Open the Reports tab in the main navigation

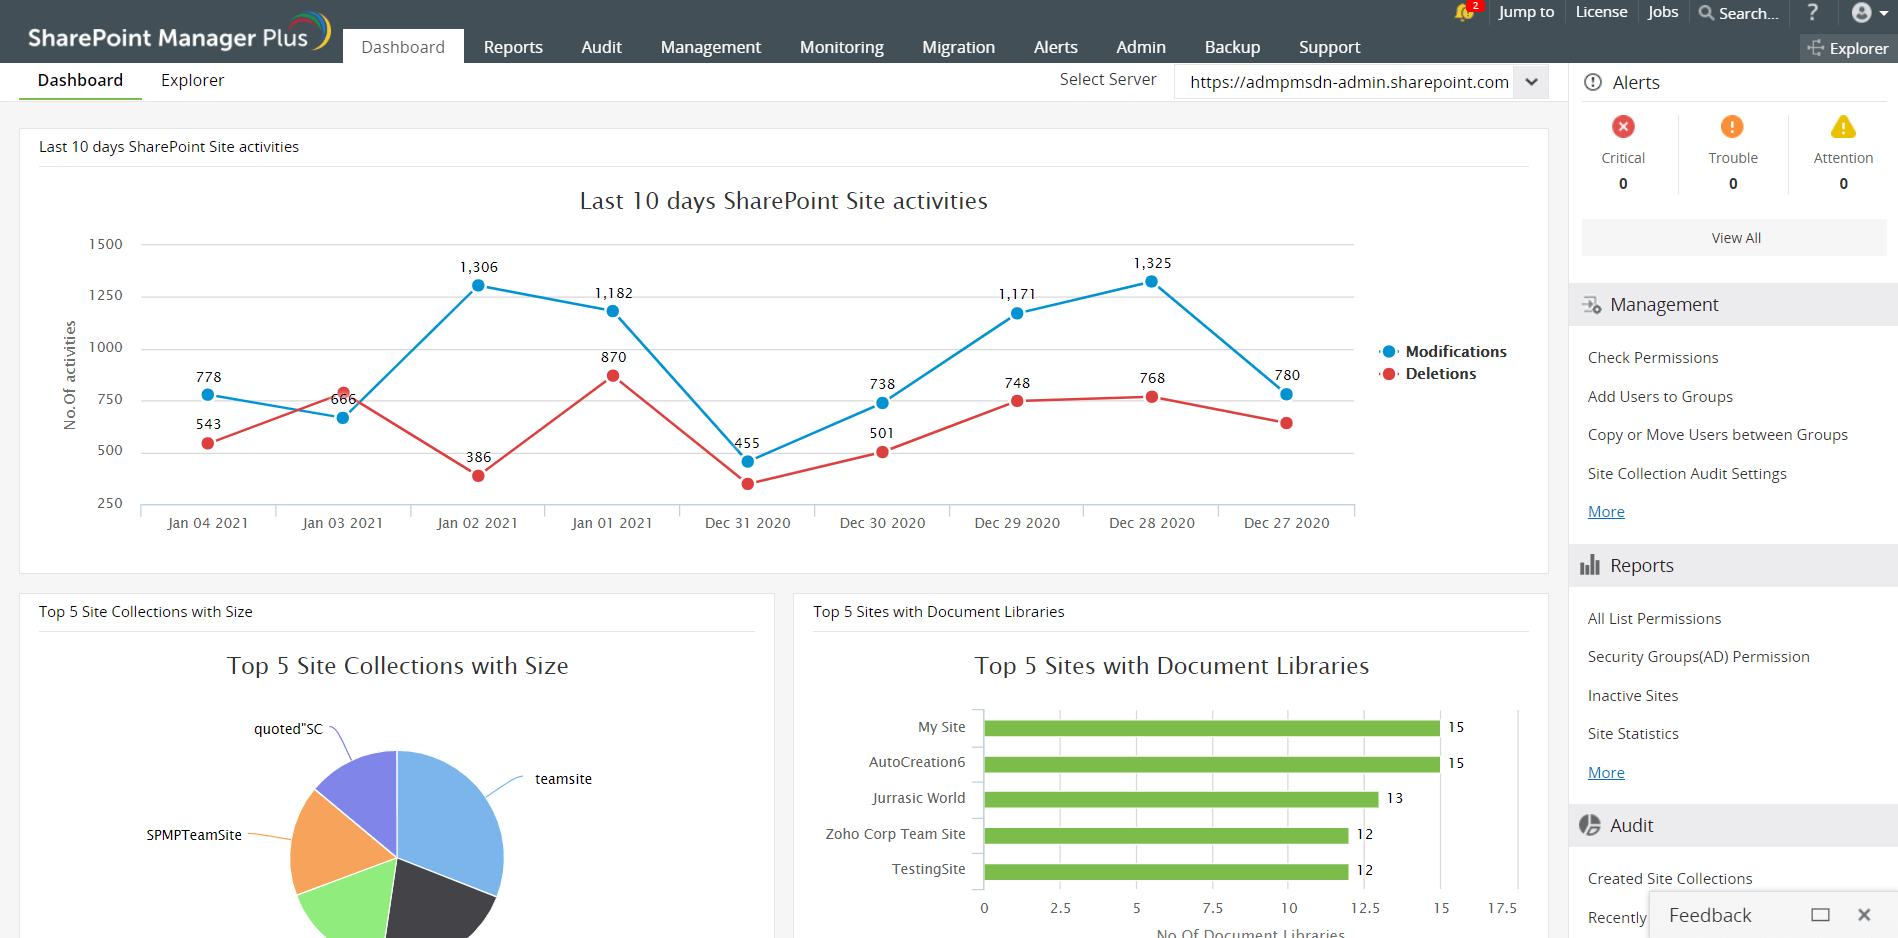click(x=513, y=47)
